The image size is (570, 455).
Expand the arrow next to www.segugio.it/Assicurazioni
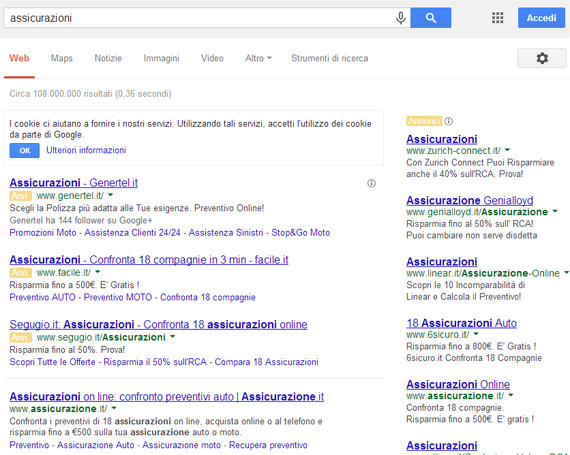[x=172, y=337]
